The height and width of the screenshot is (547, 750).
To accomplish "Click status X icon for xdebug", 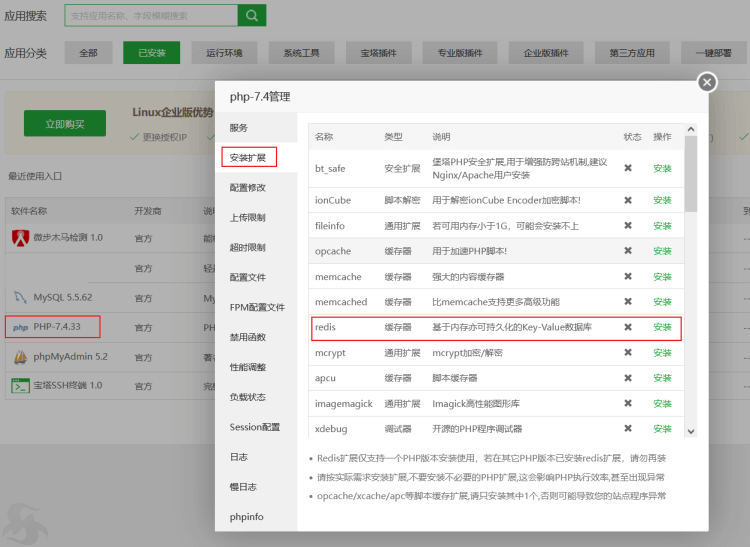I will coord(628,428).
